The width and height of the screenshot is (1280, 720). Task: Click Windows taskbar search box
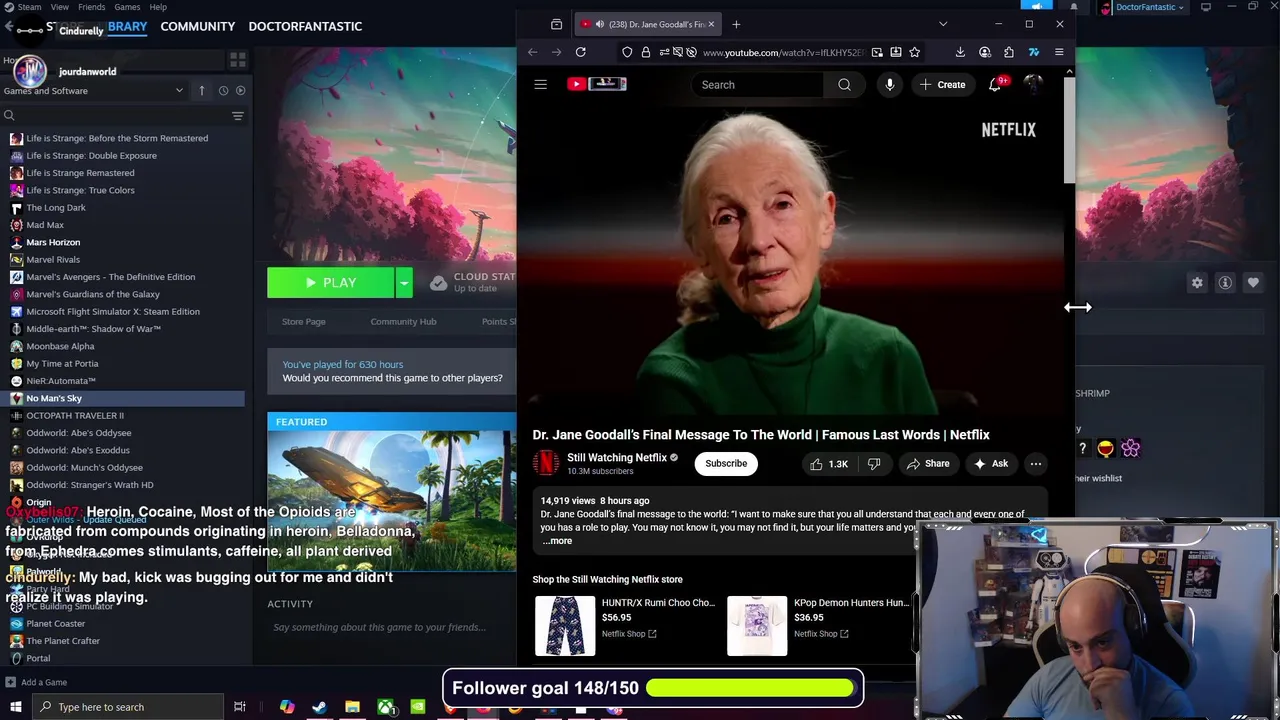(127, 707)
